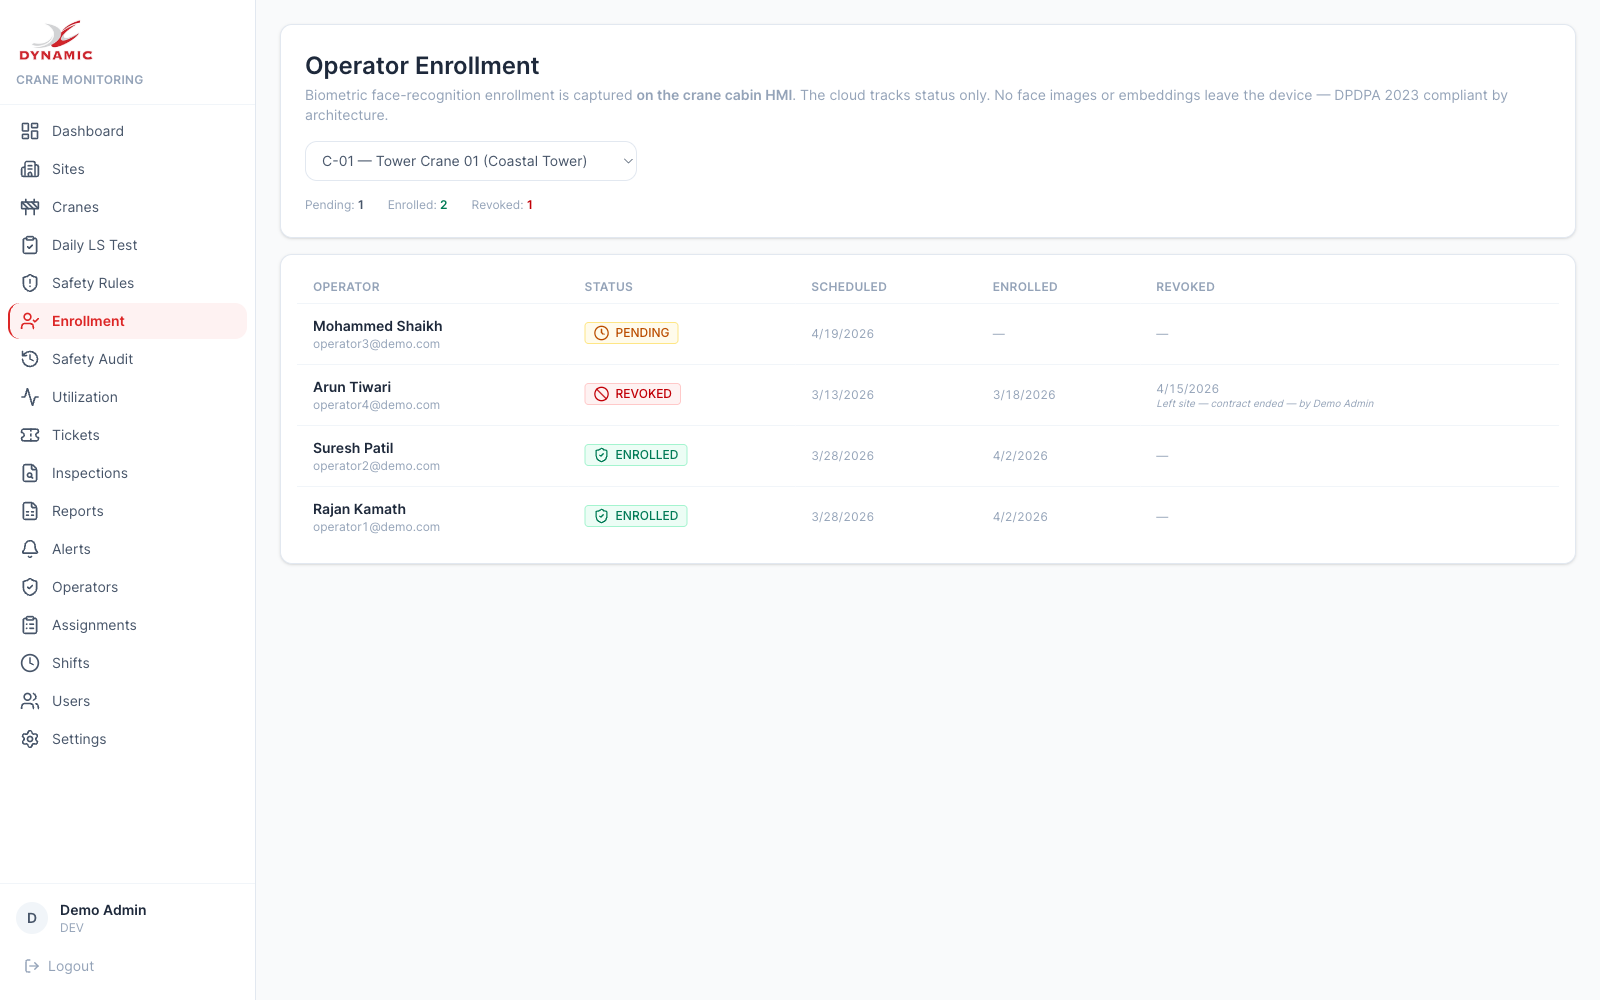Viewport: 1600px width, 1000px height.
Task: Click the Dashboard grid icon in sidebar
Action: [x=30, y=131]
